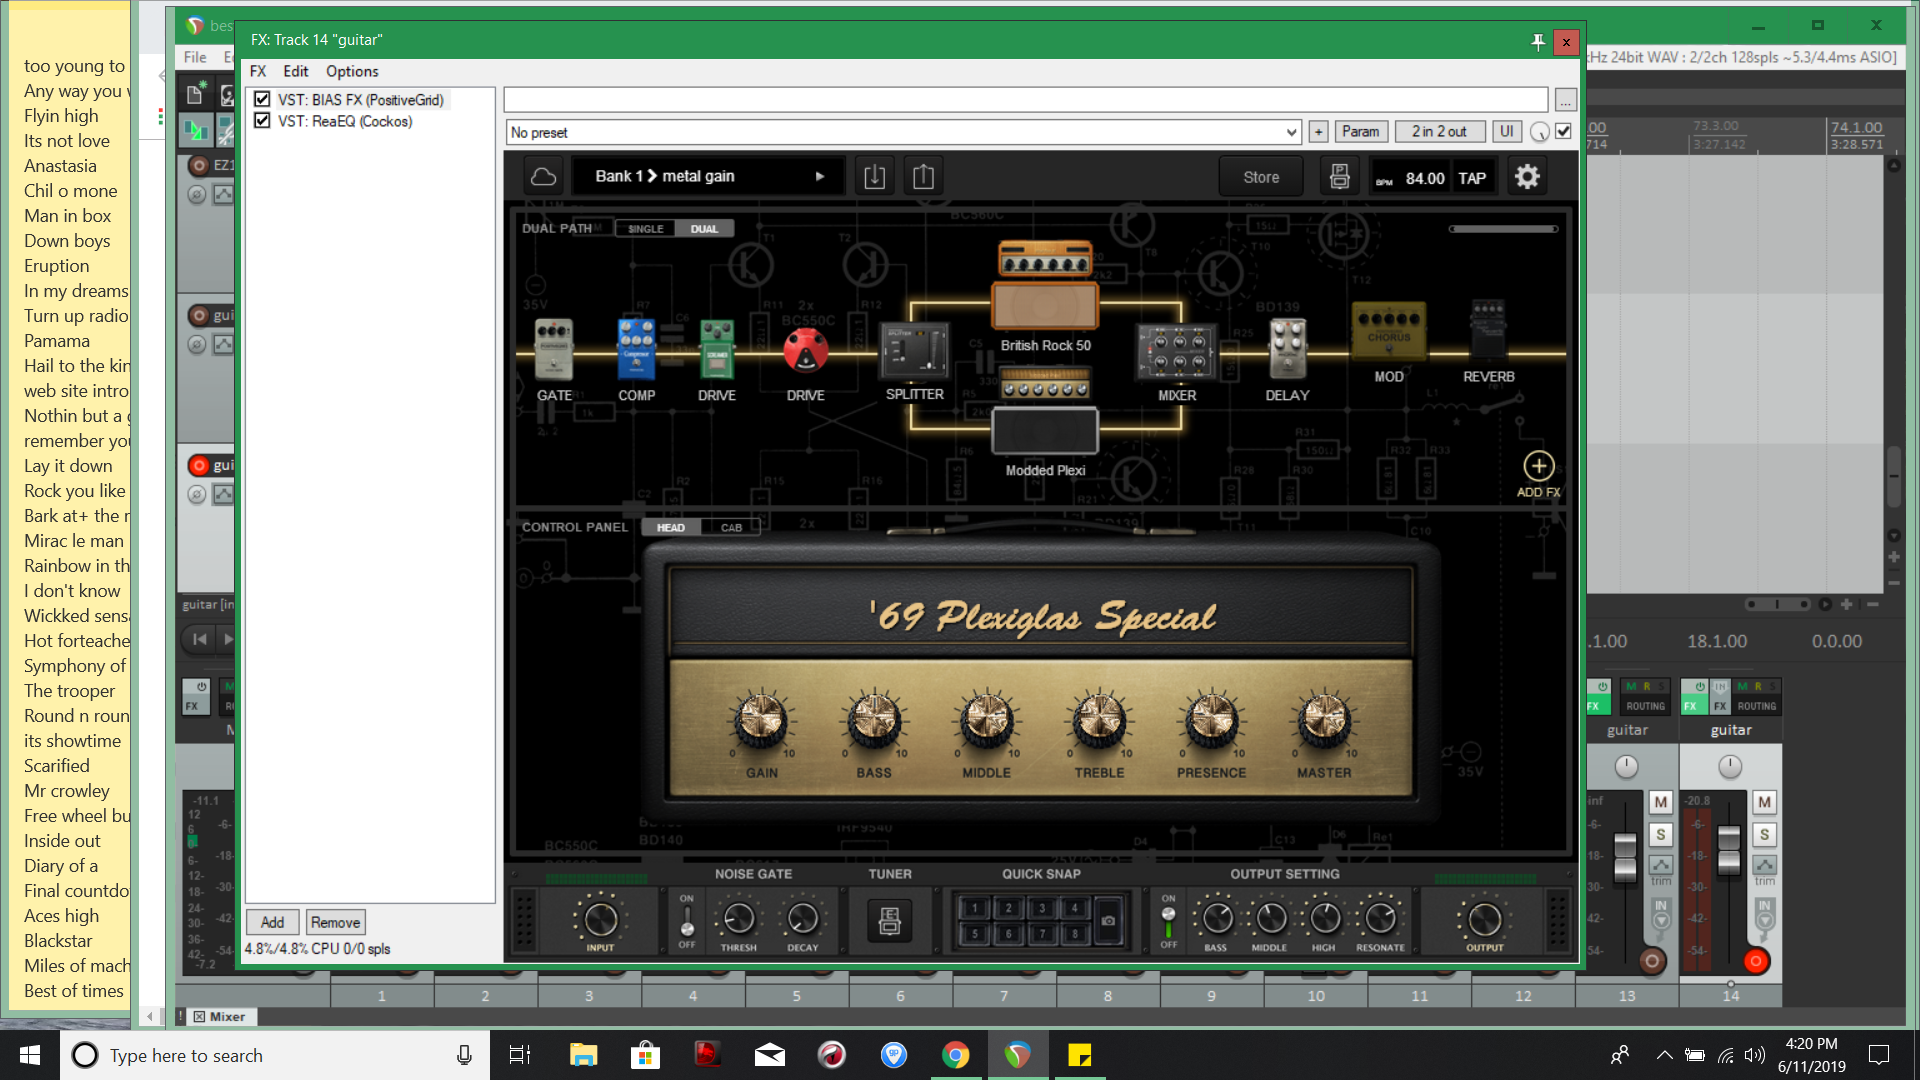
Task: Click the amp MASTER knob
Action: pos(1324,720)
